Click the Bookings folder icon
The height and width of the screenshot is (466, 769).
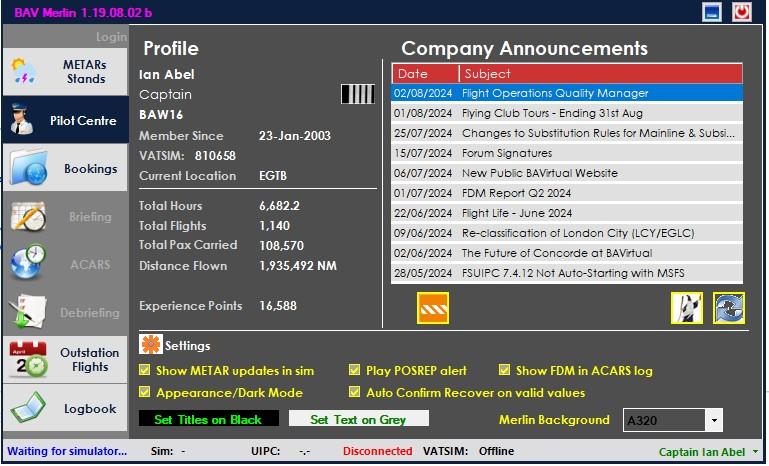pyautogui.click(x=28, y=168)
